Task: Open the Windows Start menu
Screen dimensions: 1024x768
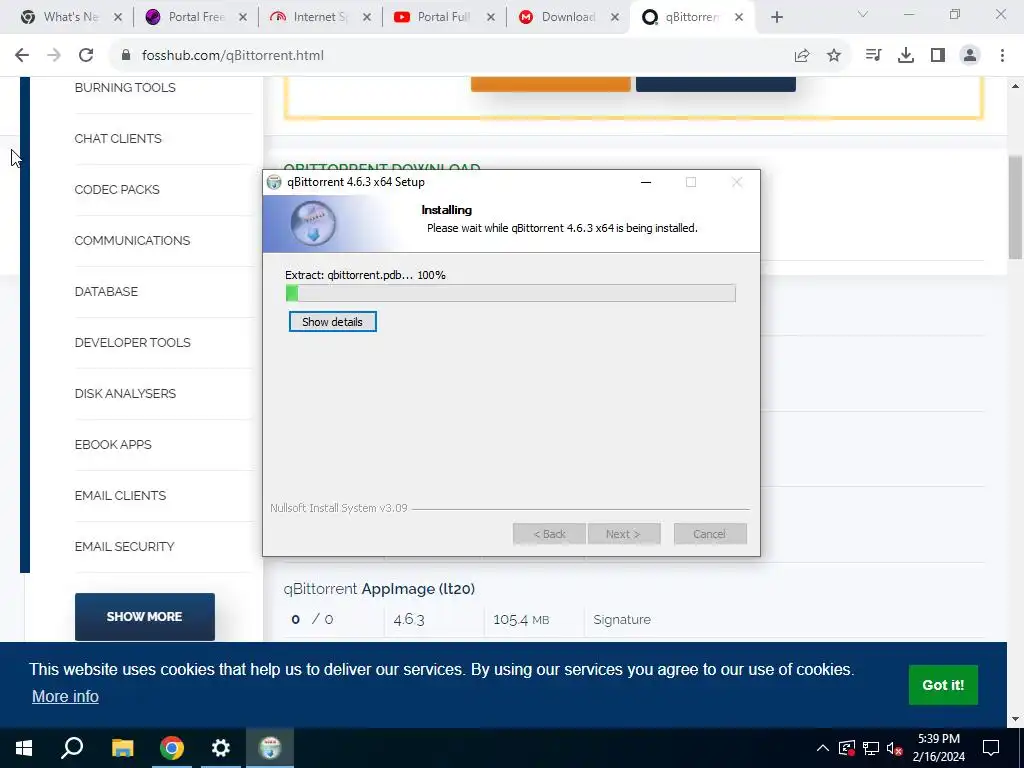Action: 24,748
